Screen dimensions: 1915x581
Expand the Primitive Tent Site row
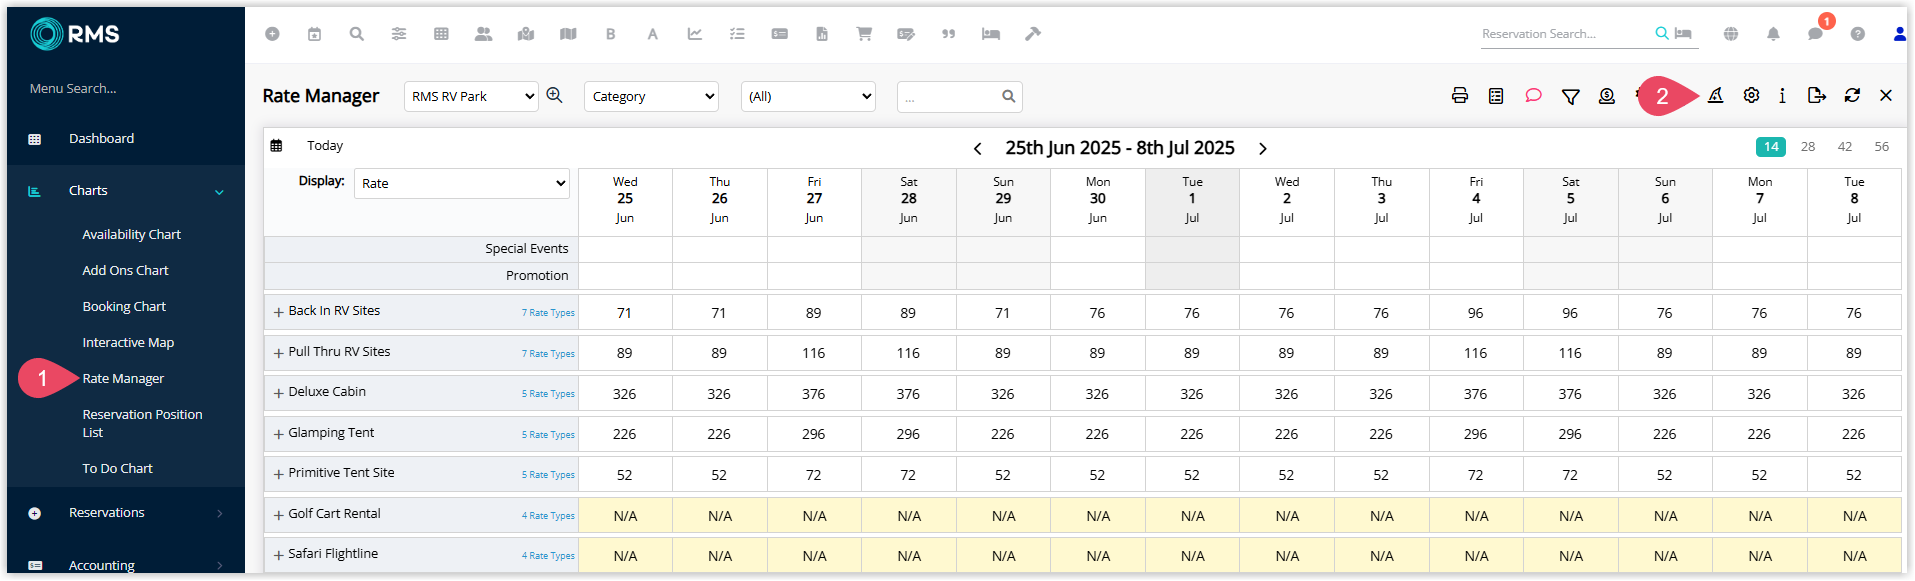[x=279, y=475]
